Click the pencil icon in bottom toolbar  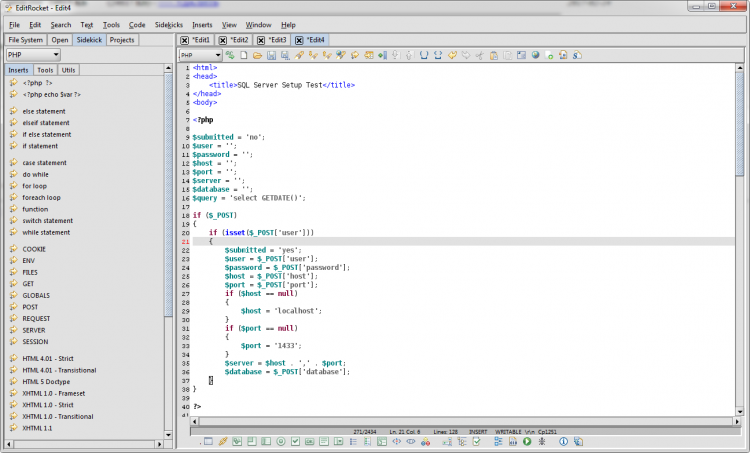click(x=222, y=441)
